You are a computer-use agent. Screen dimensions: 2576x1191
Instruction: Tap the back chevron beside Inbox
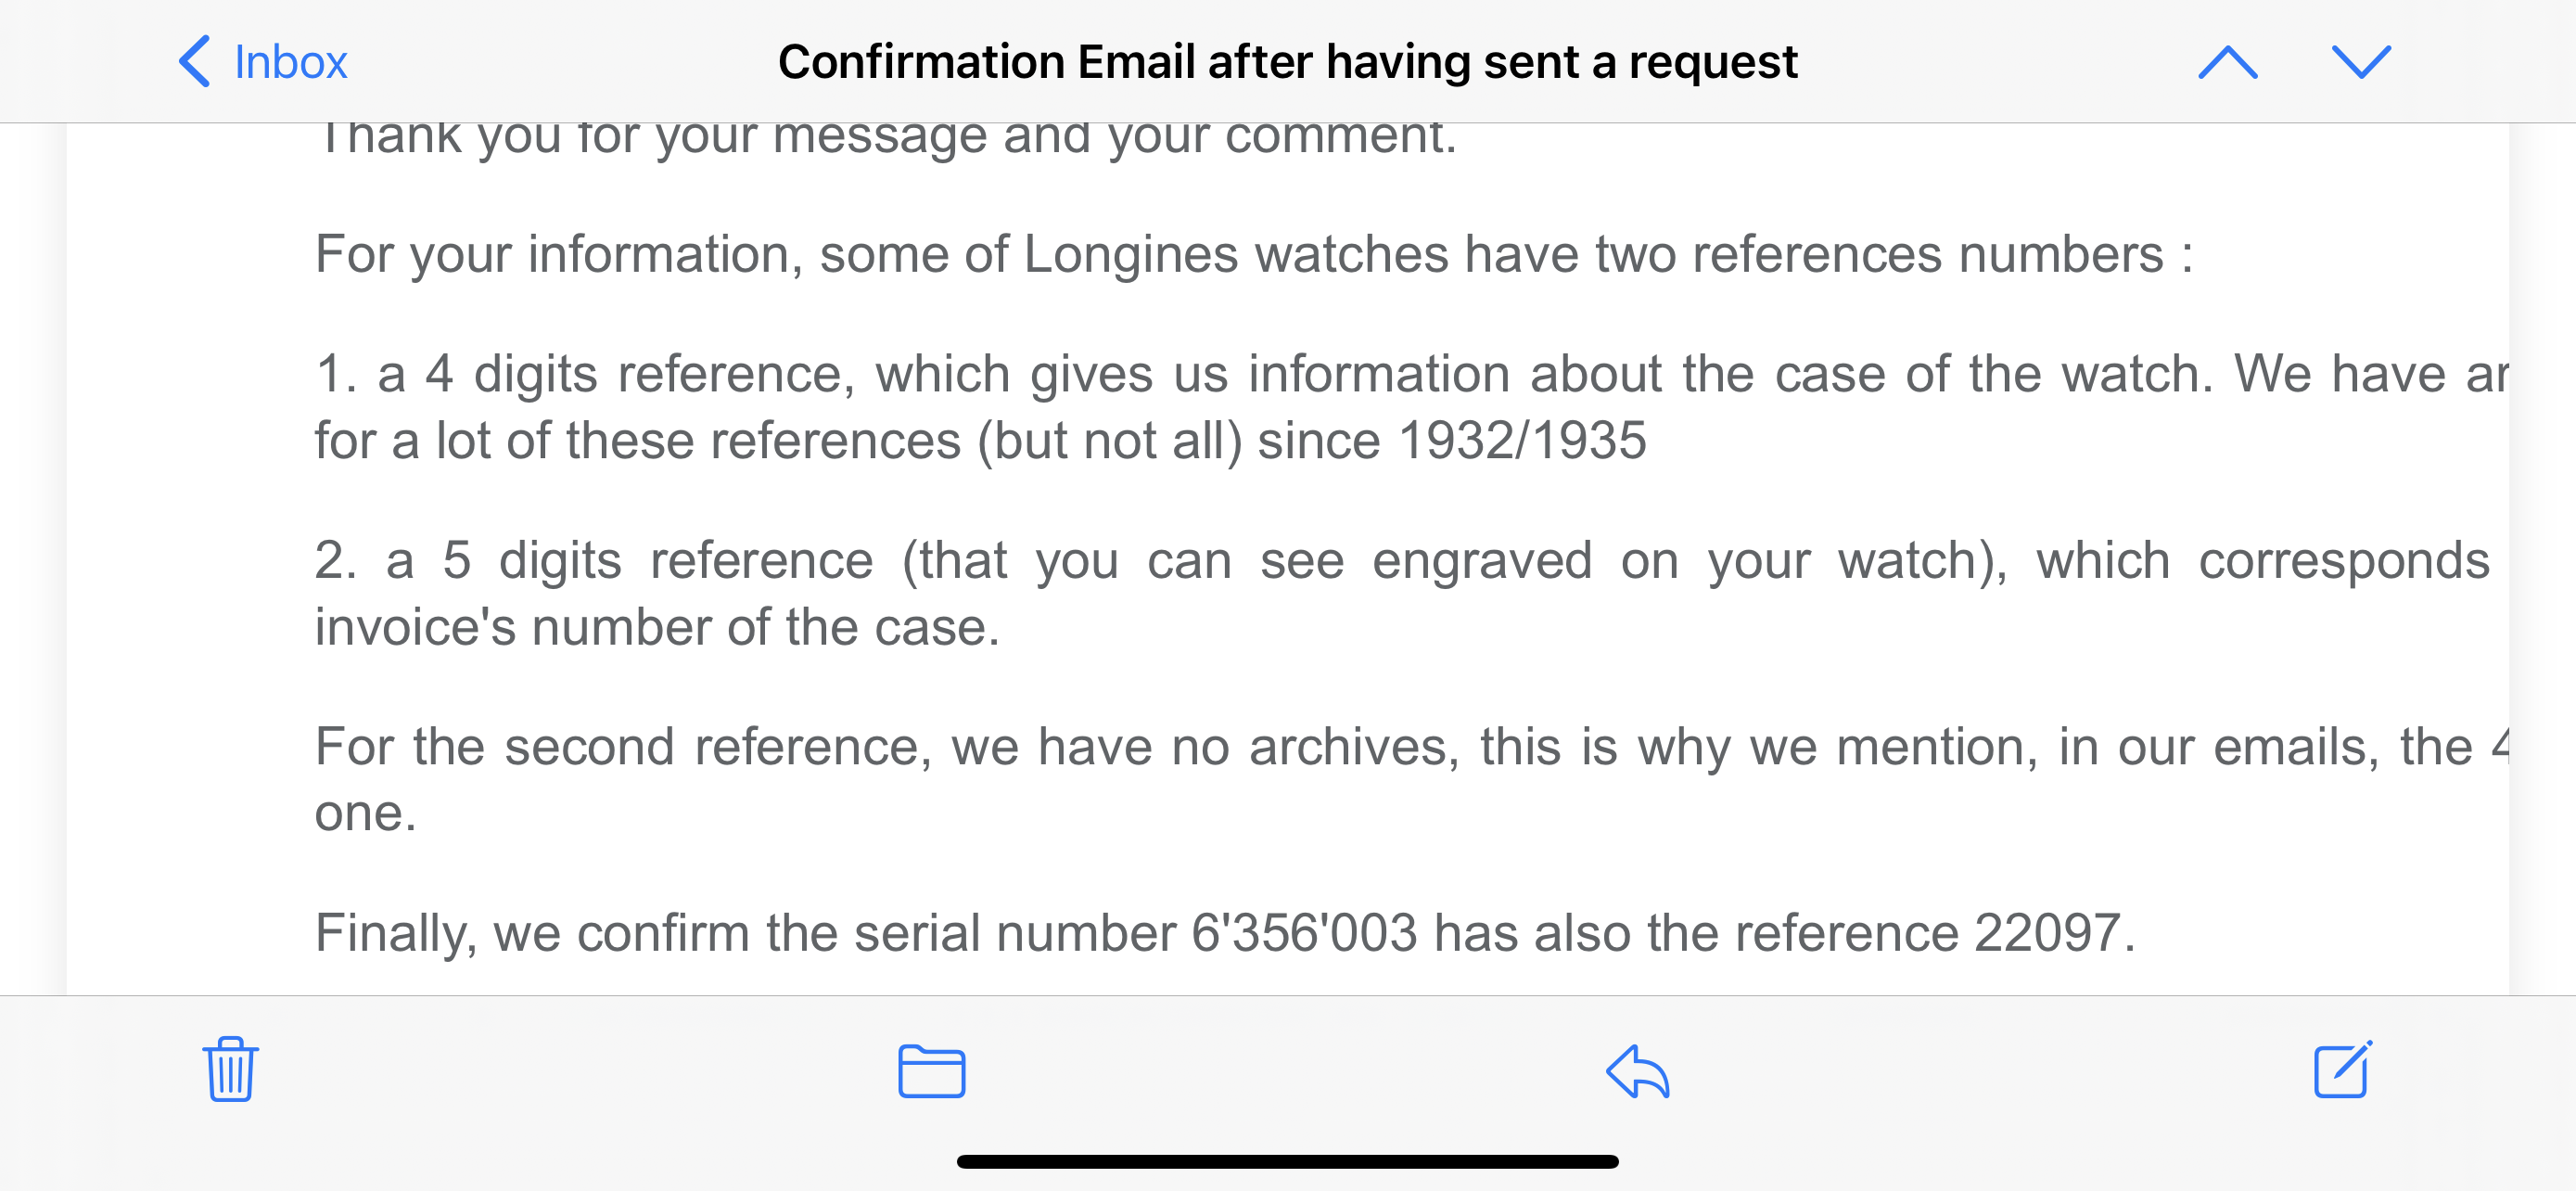[194, 62]
